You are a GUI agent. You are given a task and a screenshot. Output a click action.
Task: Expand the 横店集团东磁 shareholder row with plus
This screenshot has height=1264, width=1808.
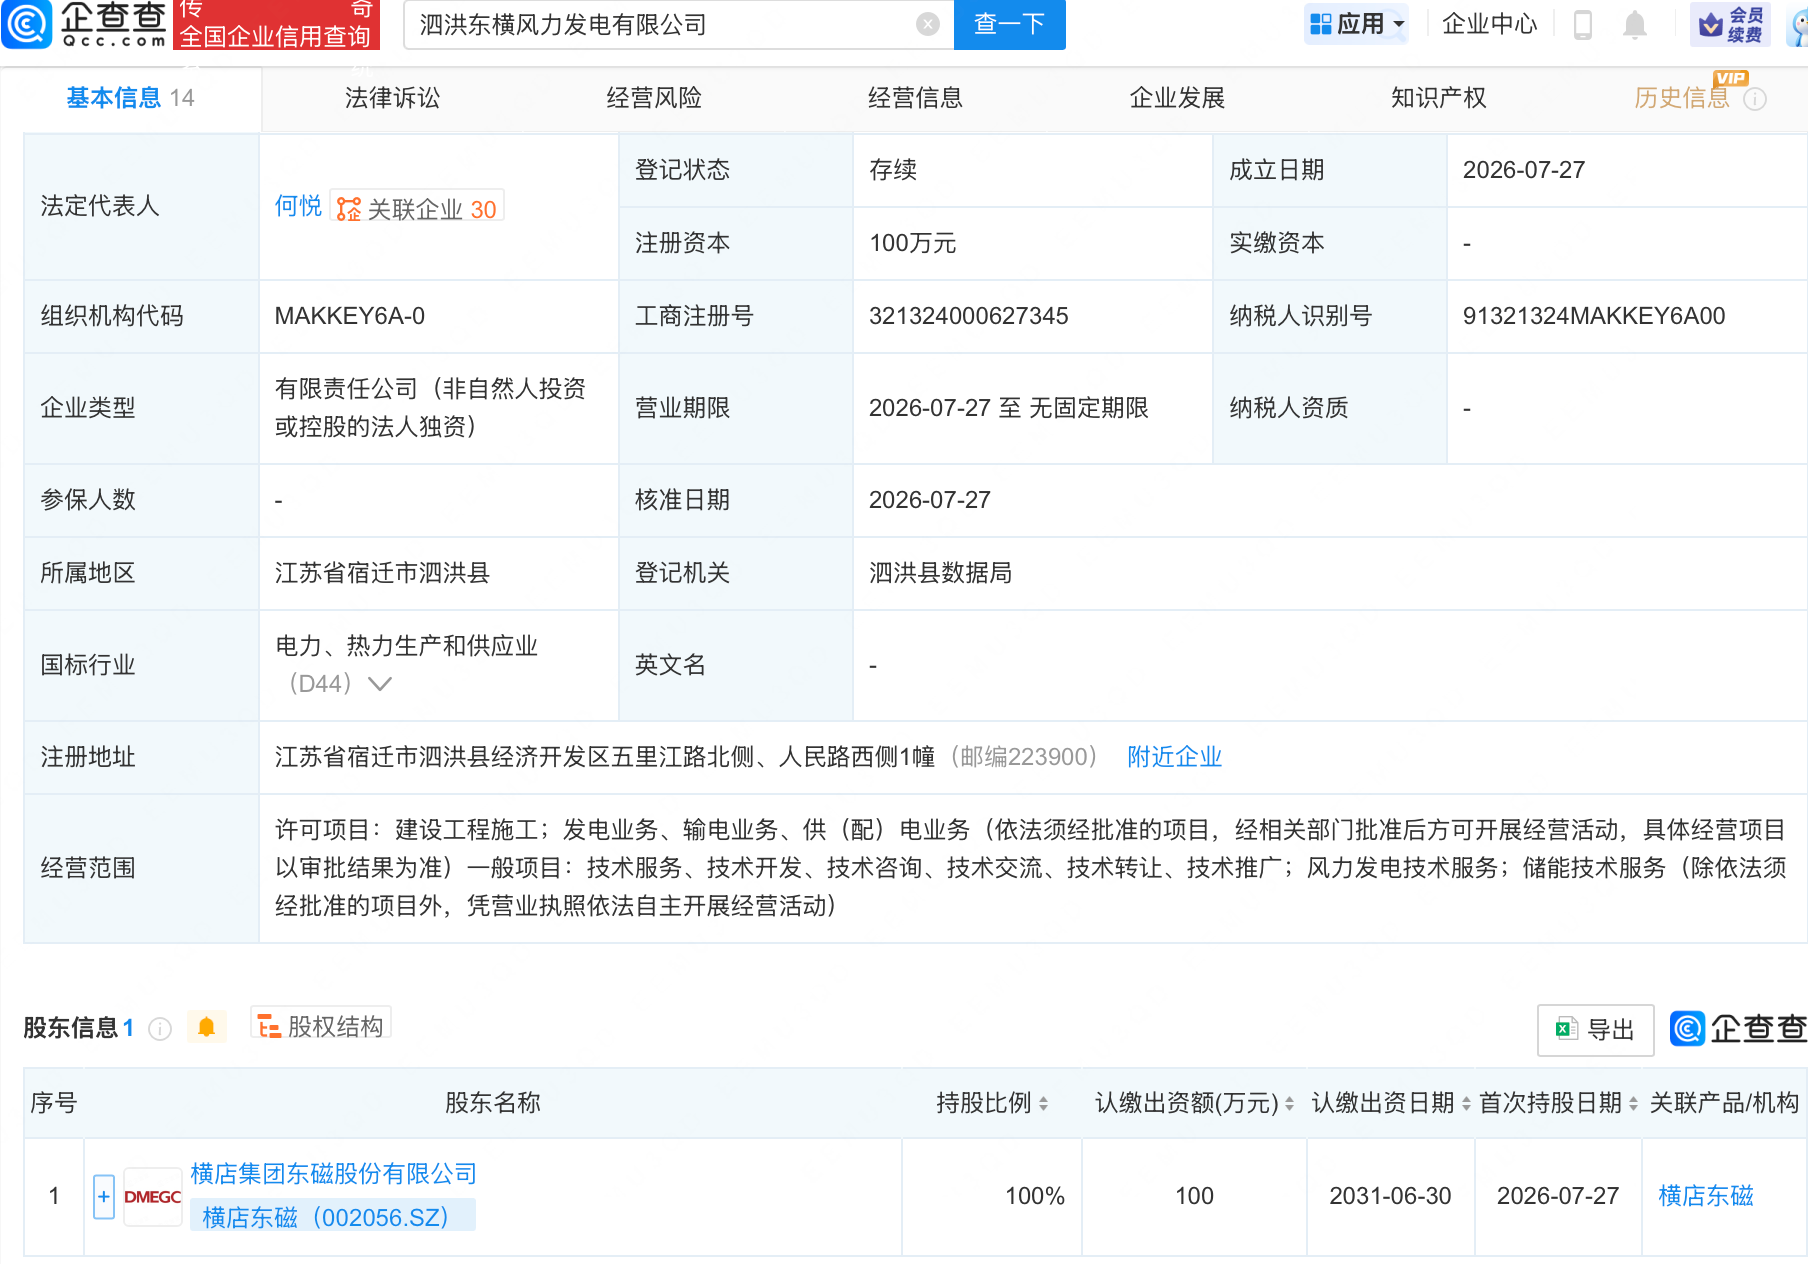pos(104,1197)
